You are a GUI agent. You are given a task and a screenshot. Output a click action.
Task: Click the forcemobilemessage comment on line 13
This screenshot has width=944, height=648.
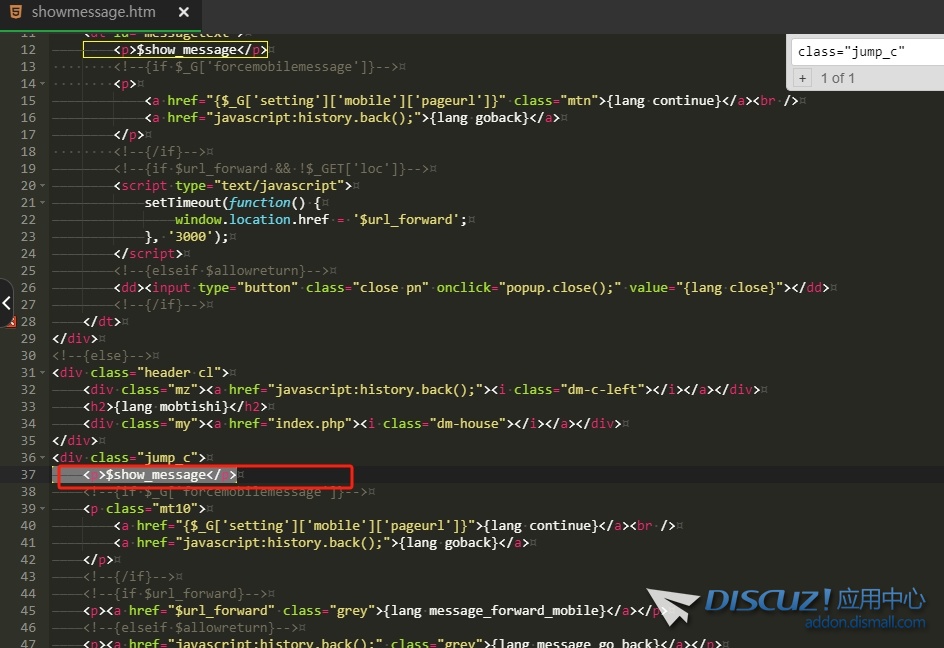click(256, 67)
